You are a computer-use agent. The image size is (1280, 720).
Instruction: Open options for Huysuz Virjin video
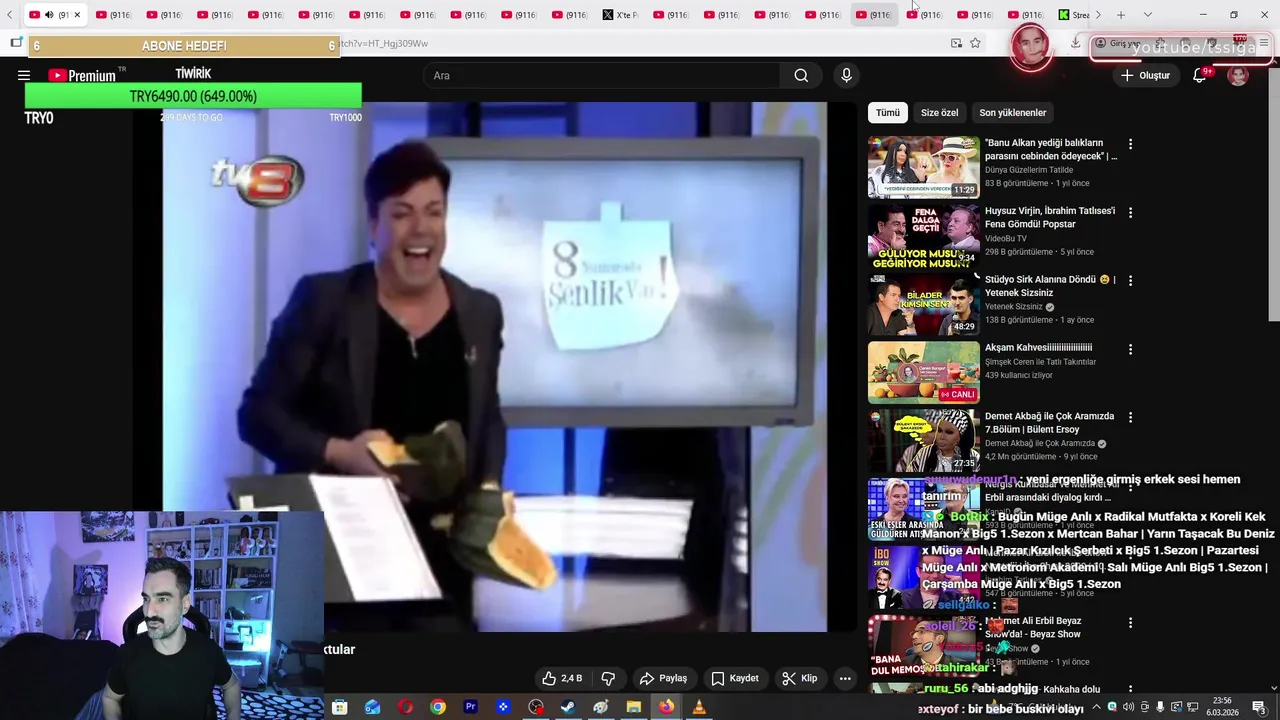coord(1131,213)
